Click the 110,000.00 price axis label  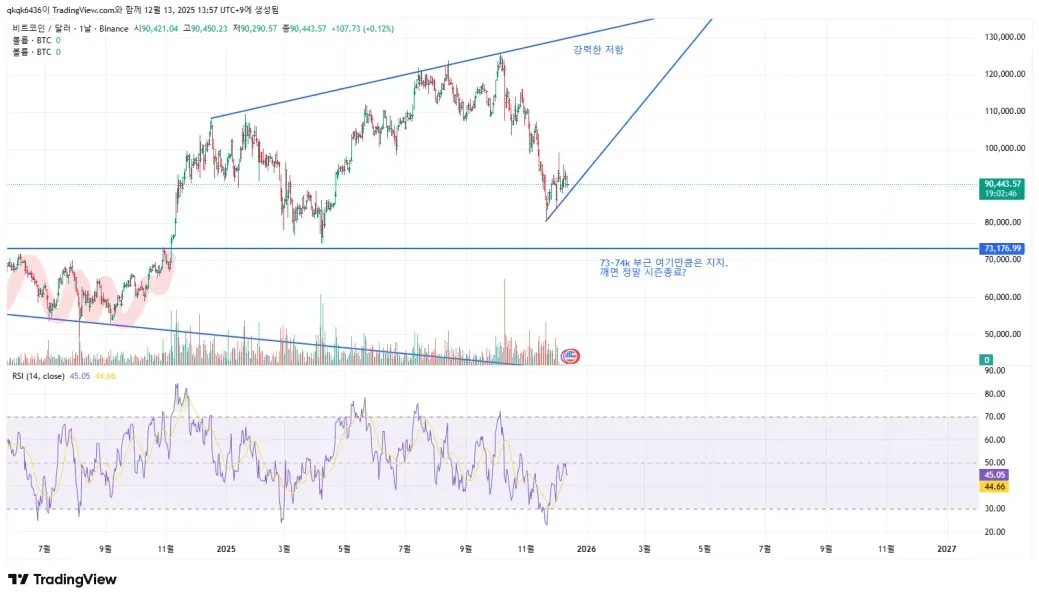(1005, 111)
